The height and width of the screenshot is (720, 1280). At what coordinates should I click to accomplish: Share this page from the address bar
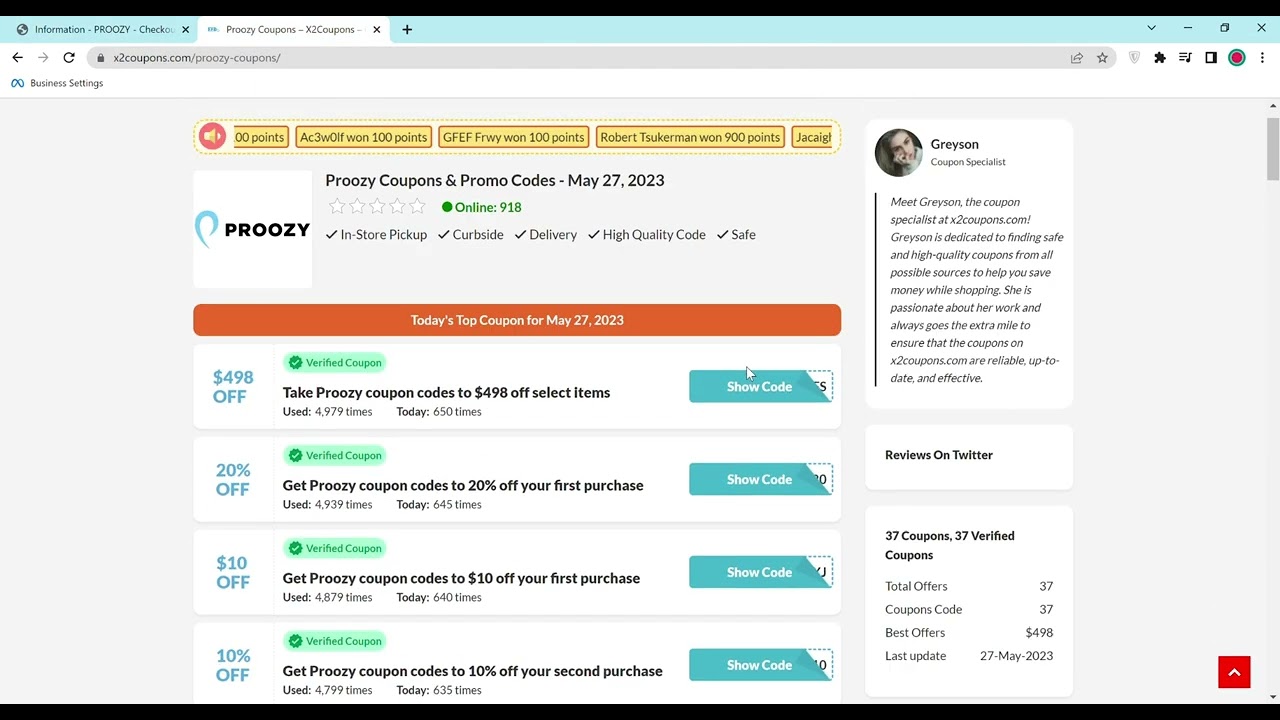click(x=1077, y=58)
